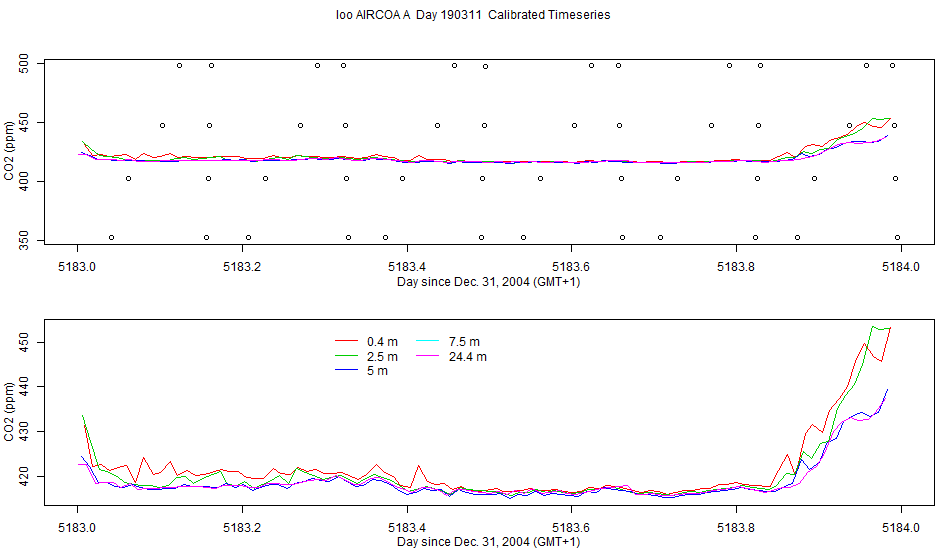Select the red 0.4 m legend line
This screenshot has width=950, height=550.
347,342
